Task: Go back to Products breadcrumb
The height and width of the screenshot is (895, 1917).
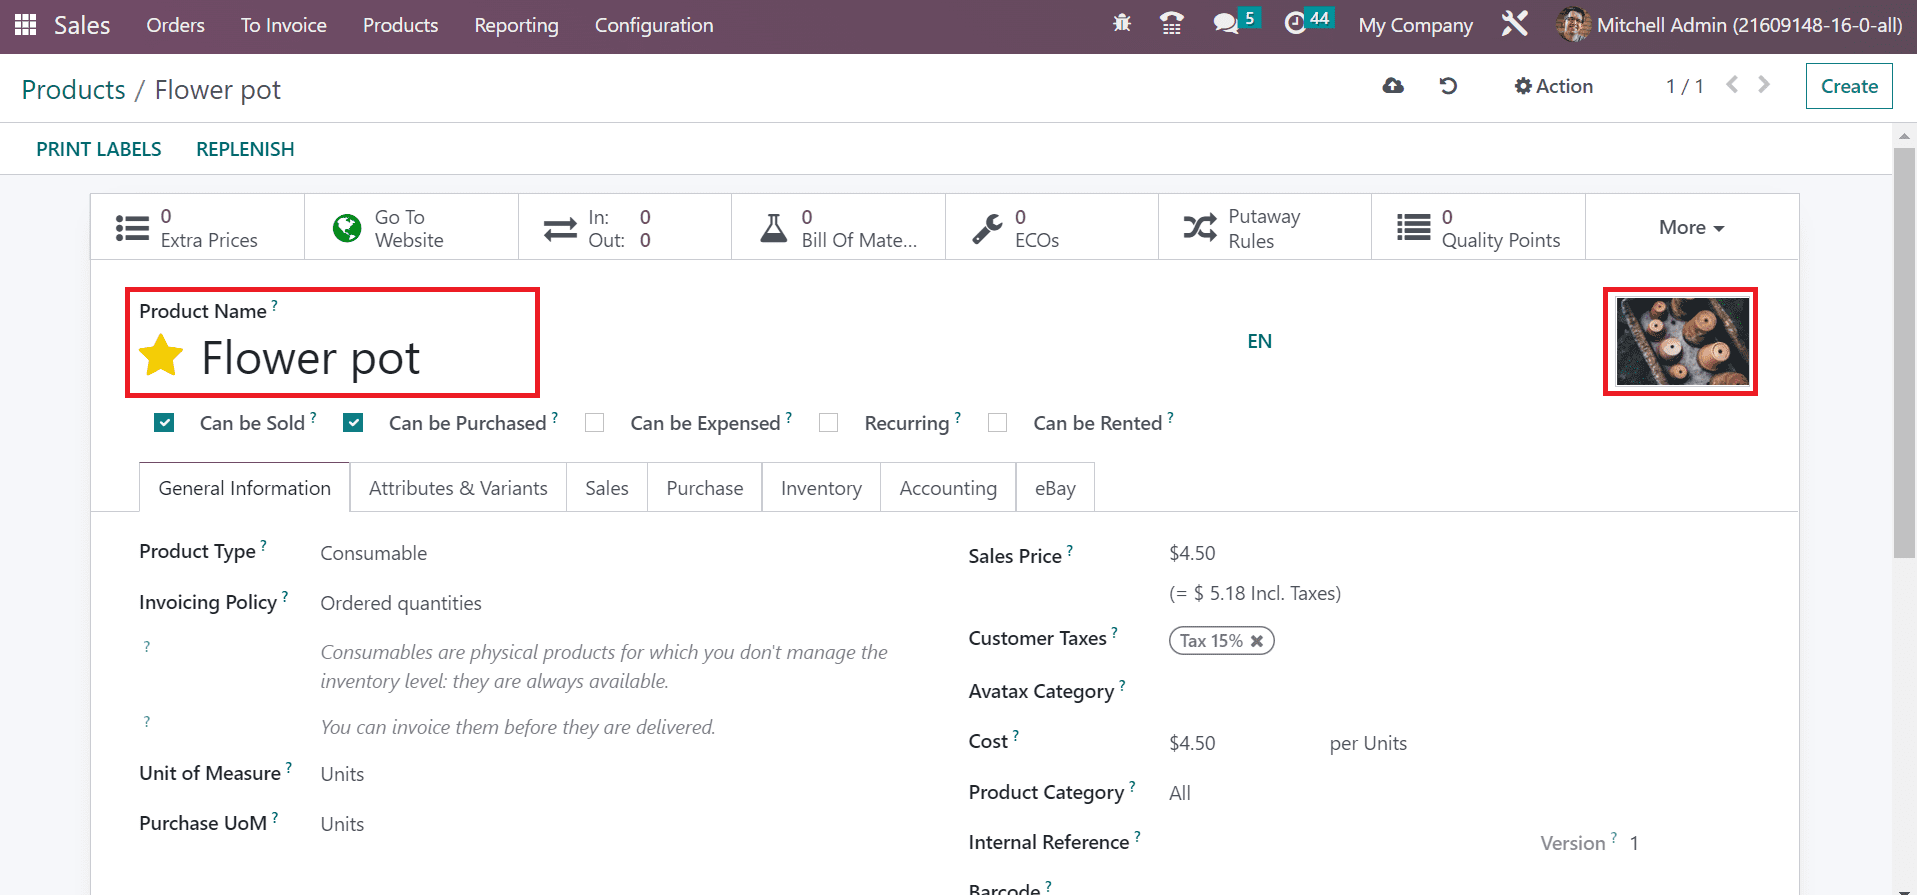Action: pos(74,90)
